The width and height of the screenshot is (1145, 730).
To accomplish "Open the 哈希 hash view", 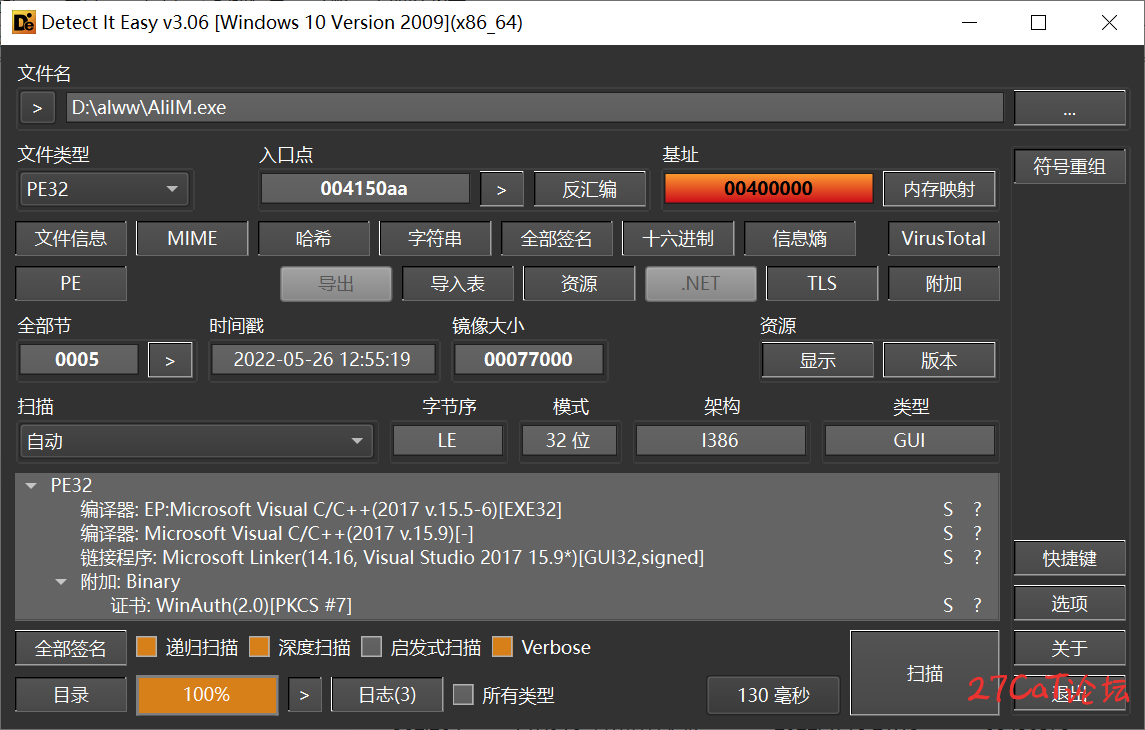I will [x=313, y=239].
